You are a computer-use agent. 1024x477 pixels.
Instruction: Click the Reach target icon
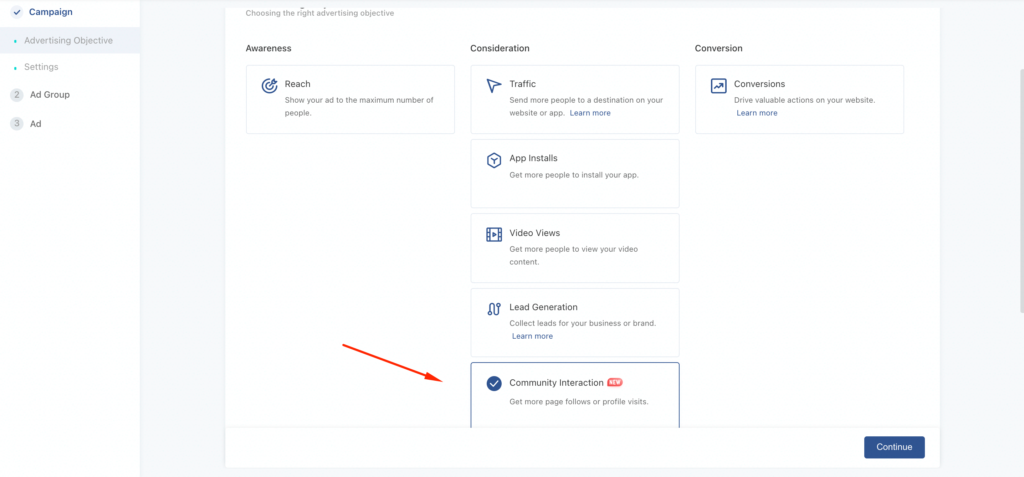[270, 86]
